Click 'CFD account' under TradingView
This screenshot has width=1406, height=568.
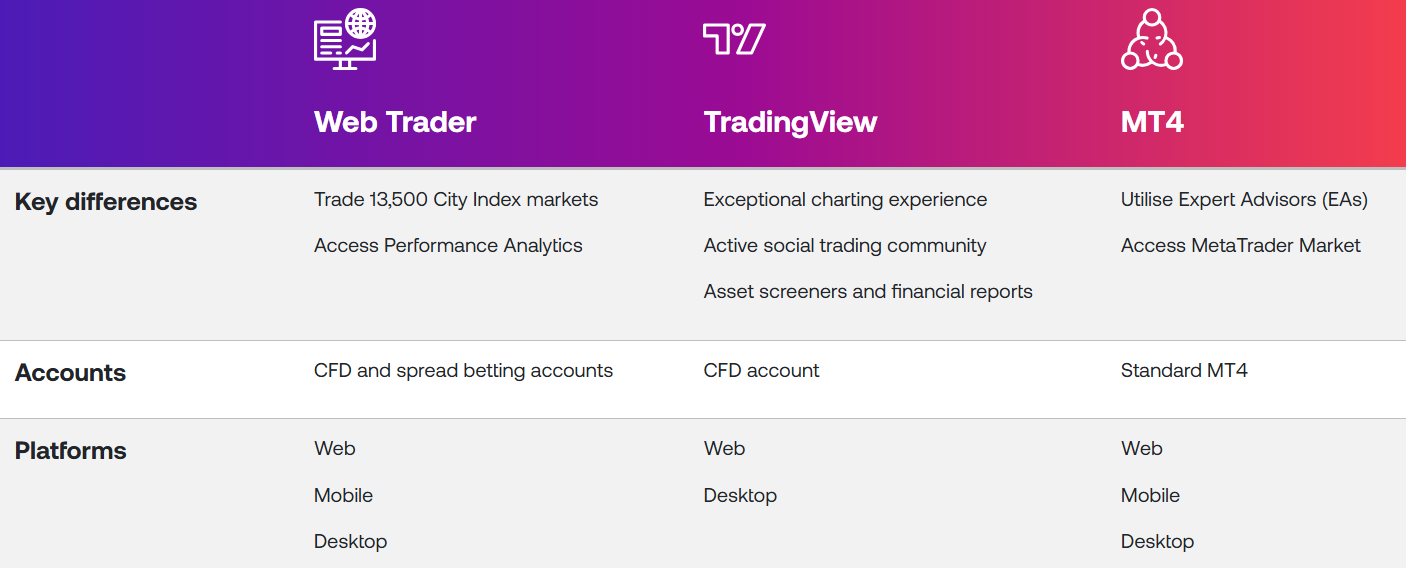point(761,371)
